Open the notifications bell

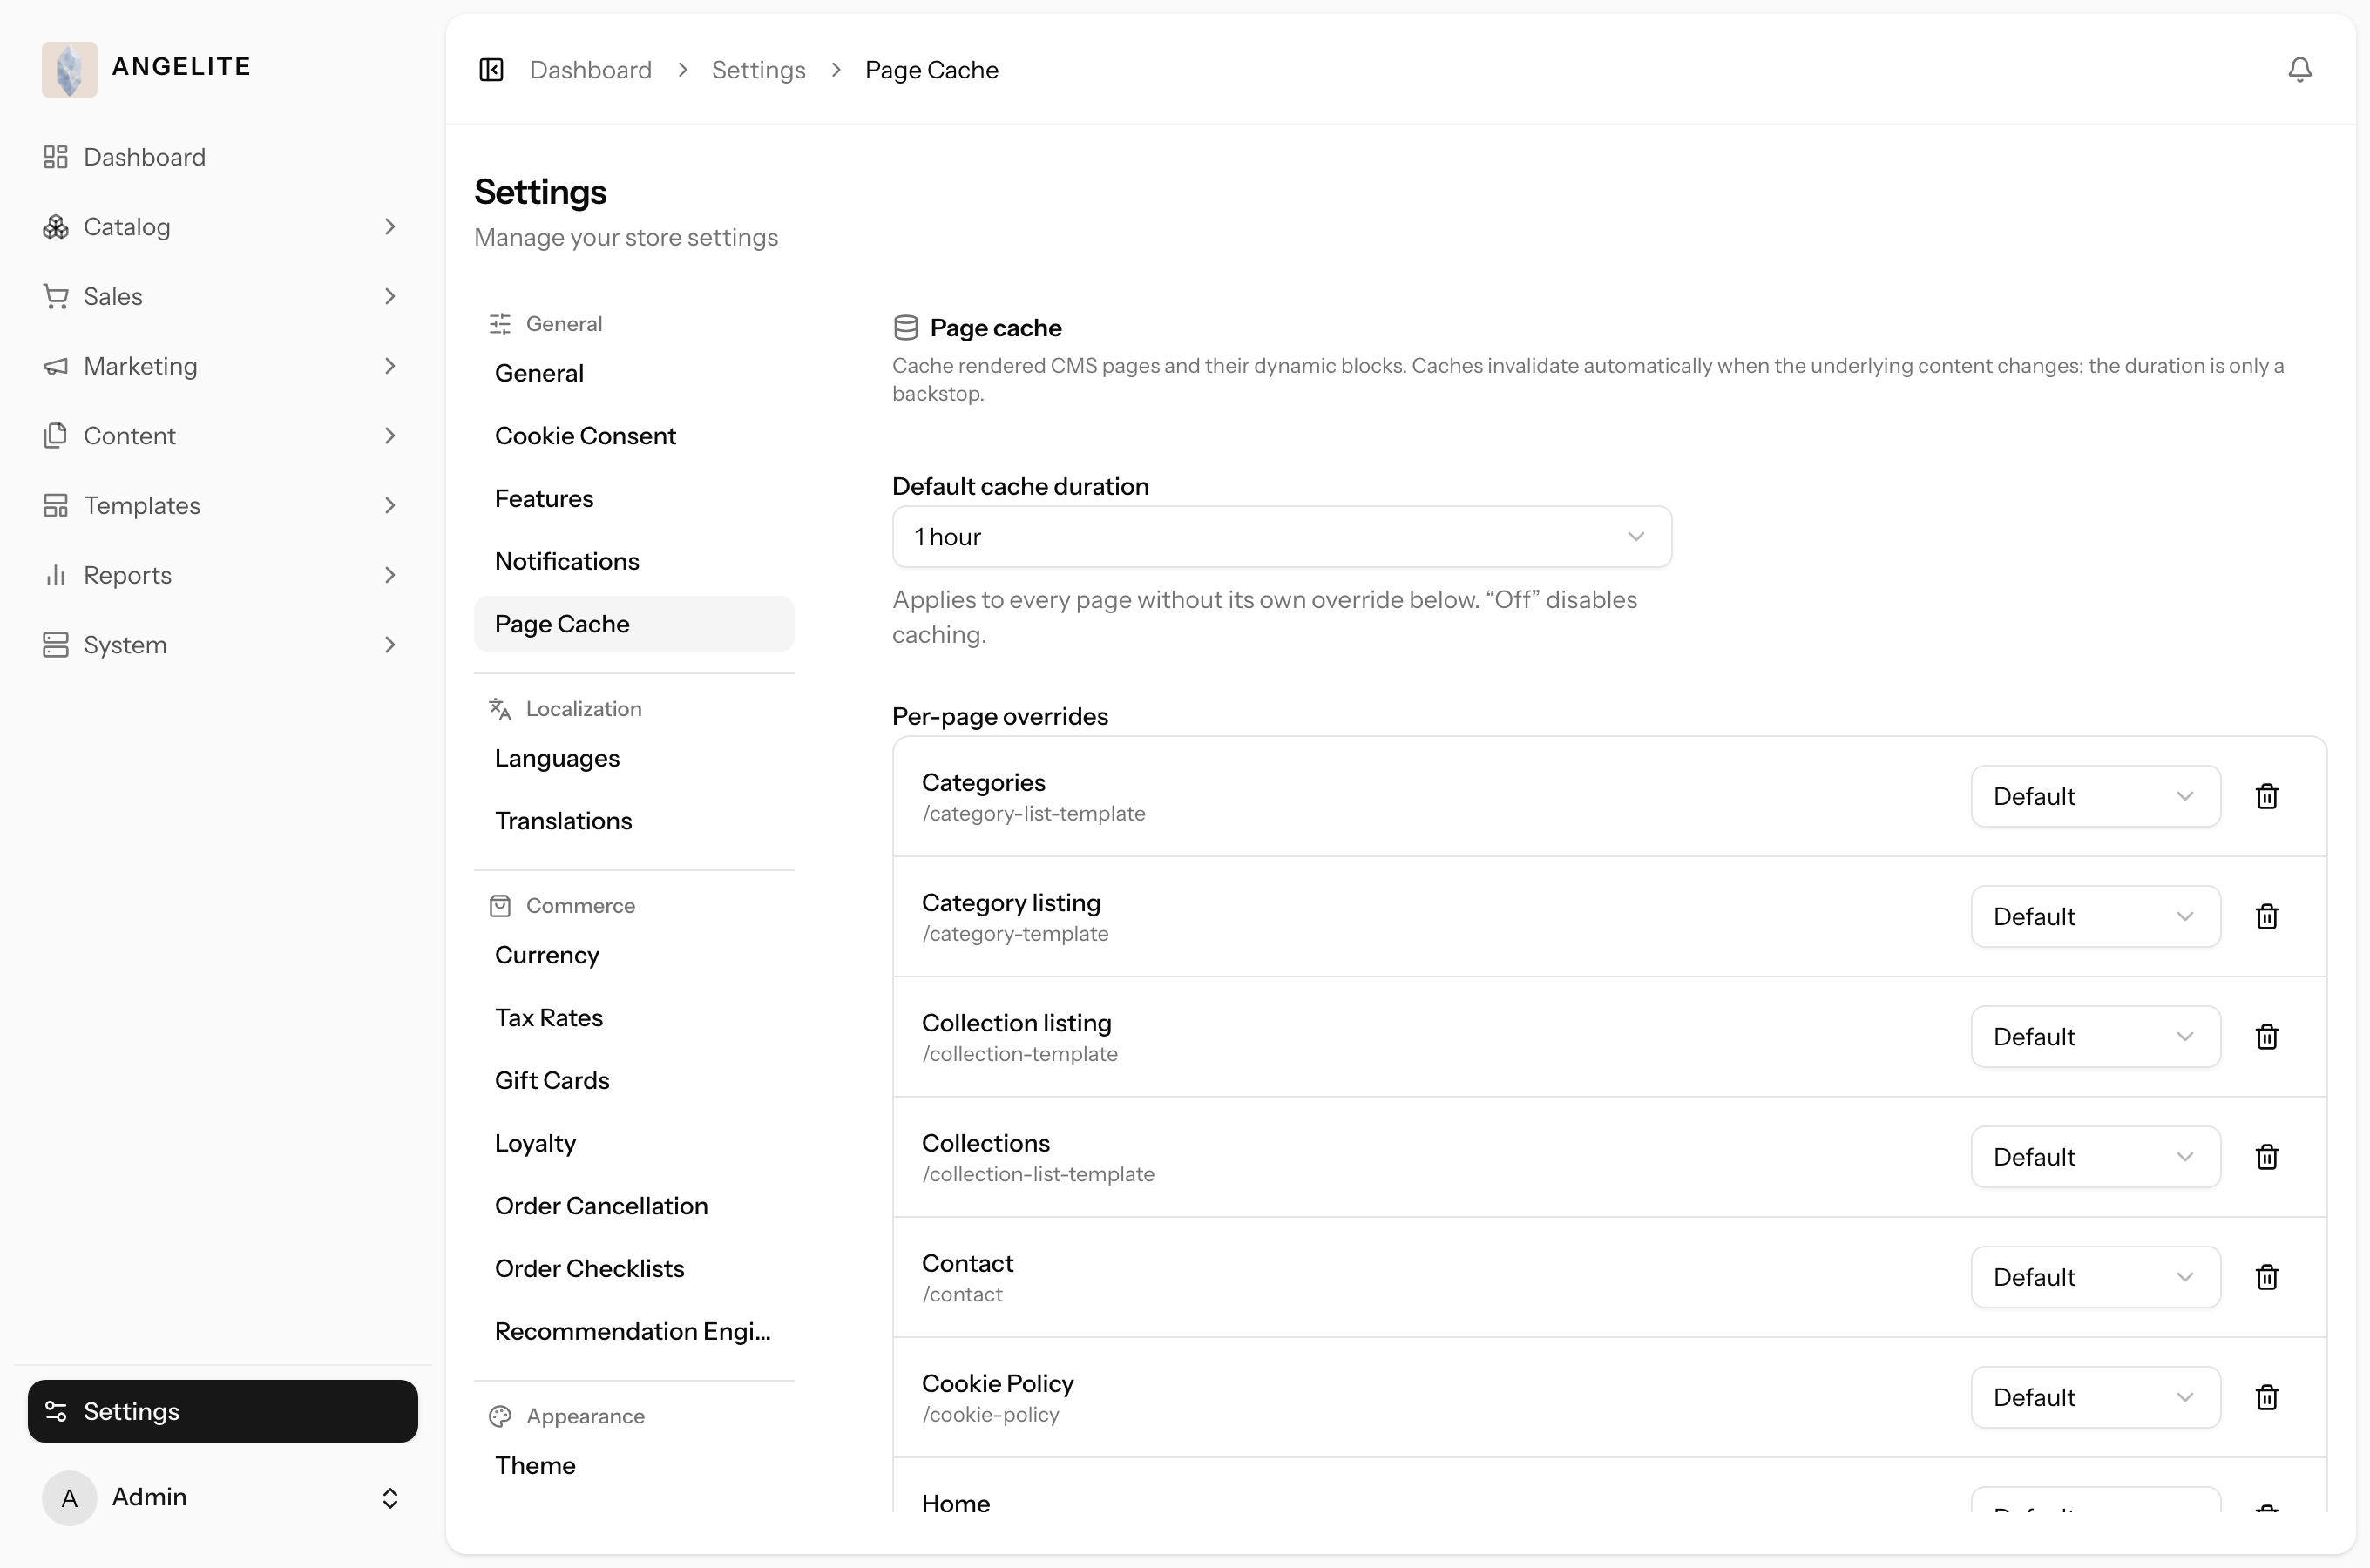(2299, 70)
